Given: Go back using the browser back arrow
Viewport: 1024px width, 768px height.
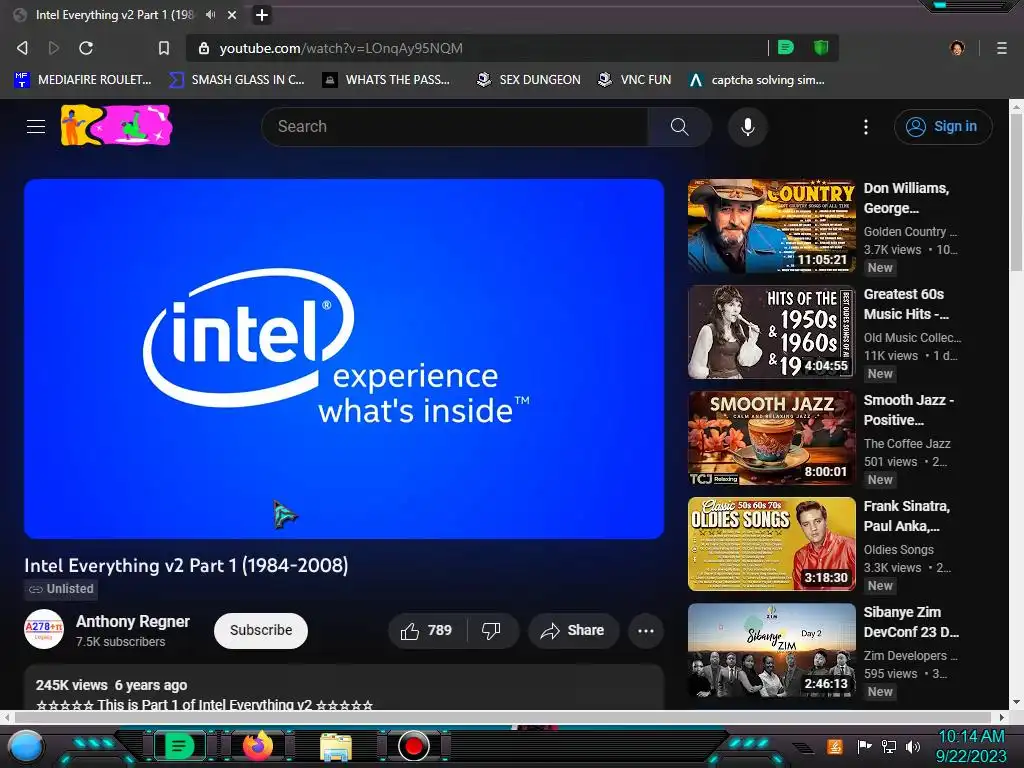Looking at the screenshot, I should coord(22,48).
